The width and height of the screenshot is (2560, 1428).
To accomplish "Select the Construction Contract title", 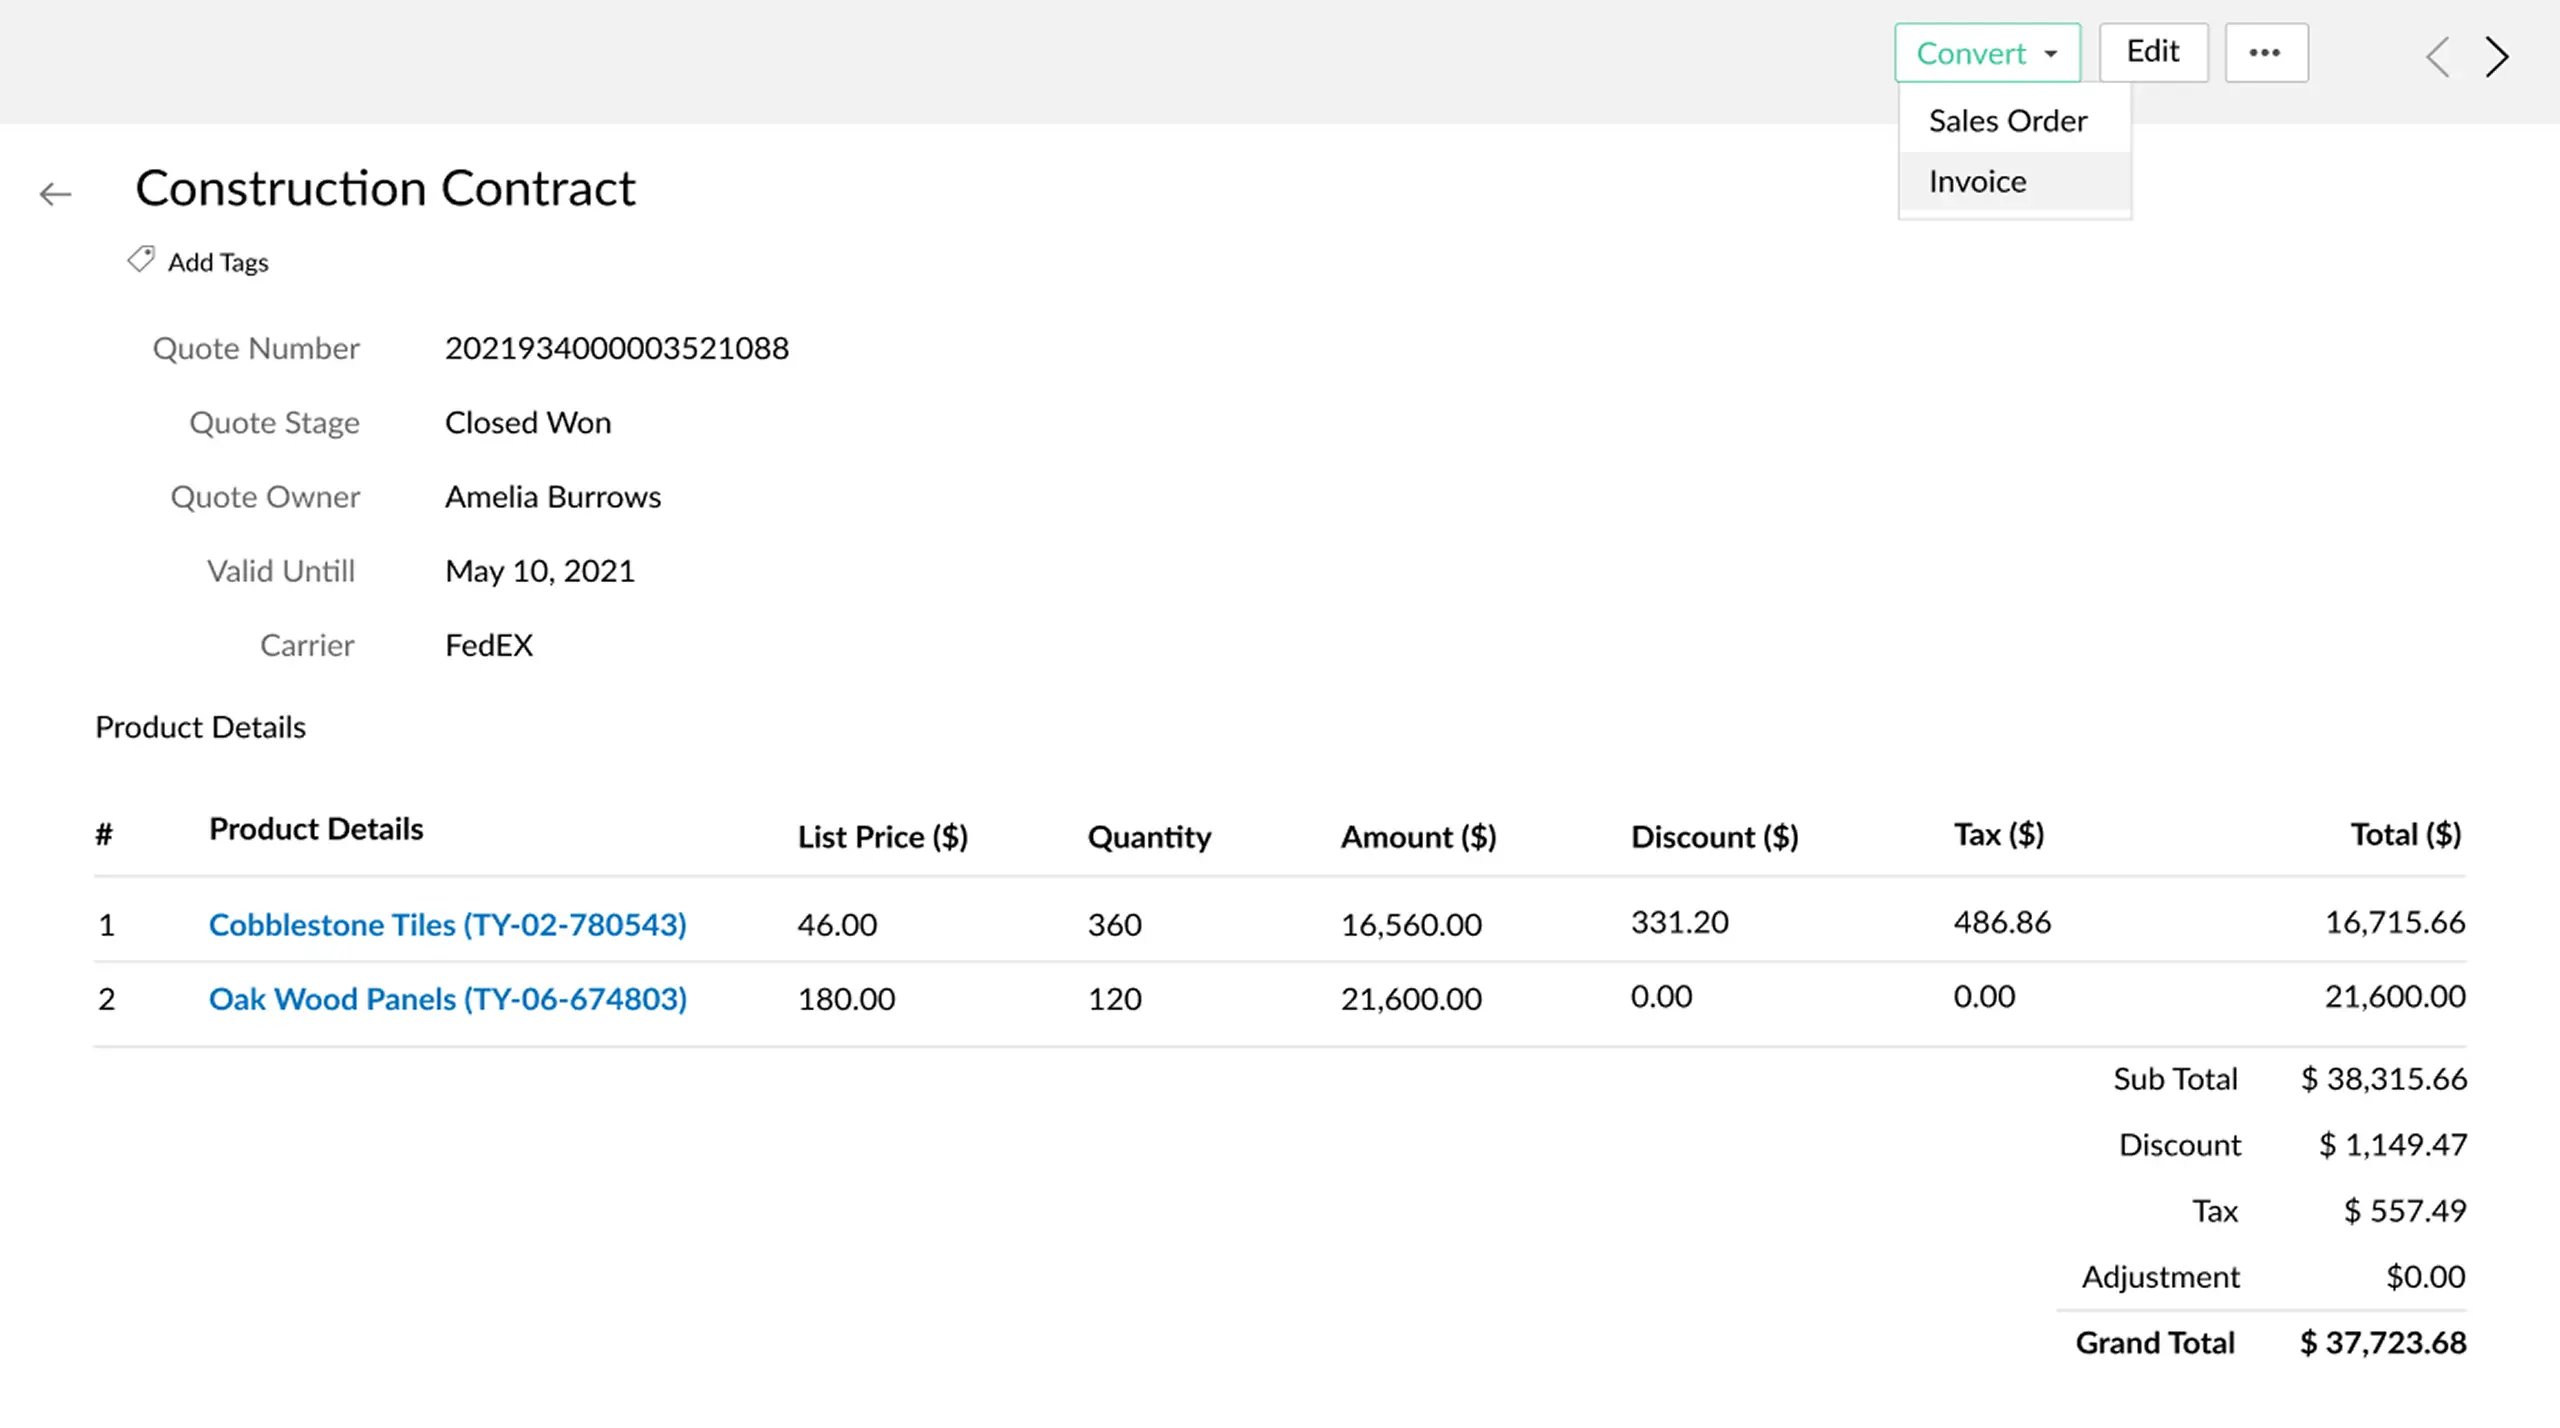I will point(385,188).
